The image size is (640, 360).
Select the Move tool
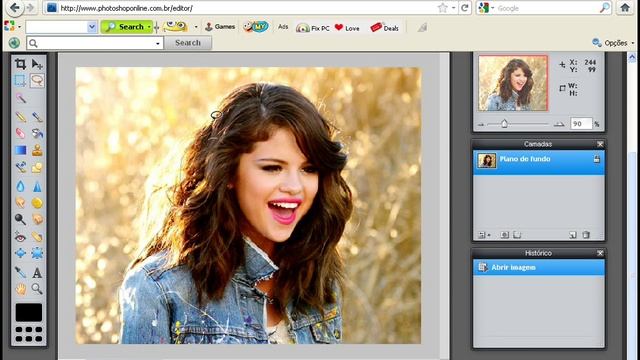(x=37, y=64)
